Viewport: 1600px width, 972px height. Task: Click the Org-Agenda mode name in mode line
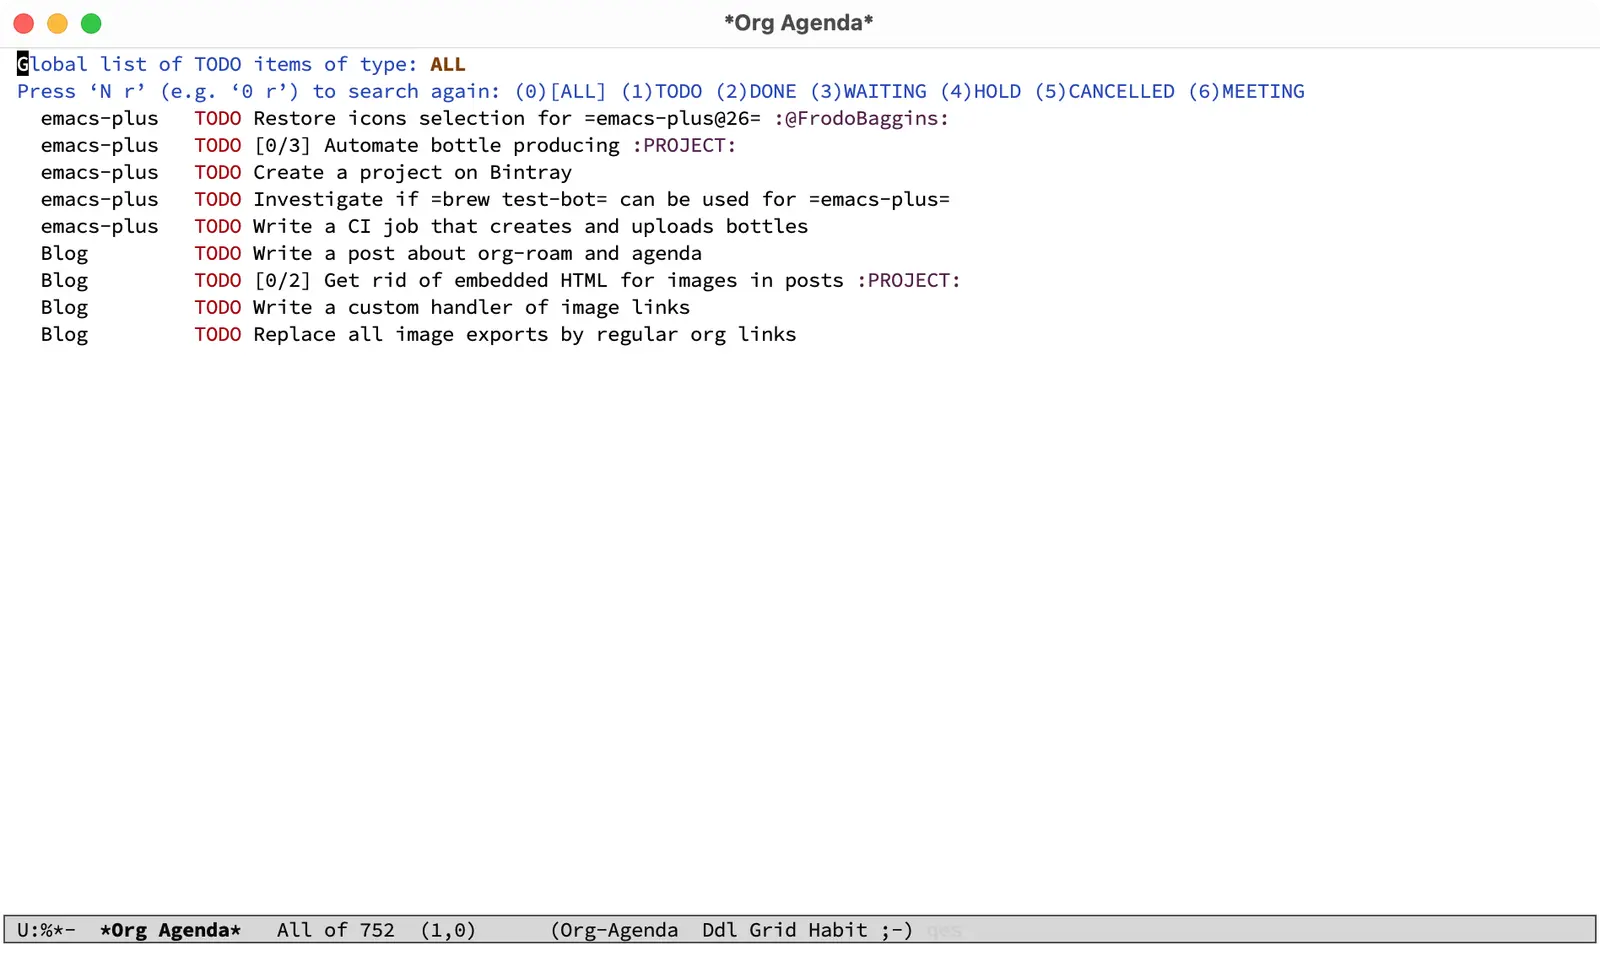pos(618,930)
